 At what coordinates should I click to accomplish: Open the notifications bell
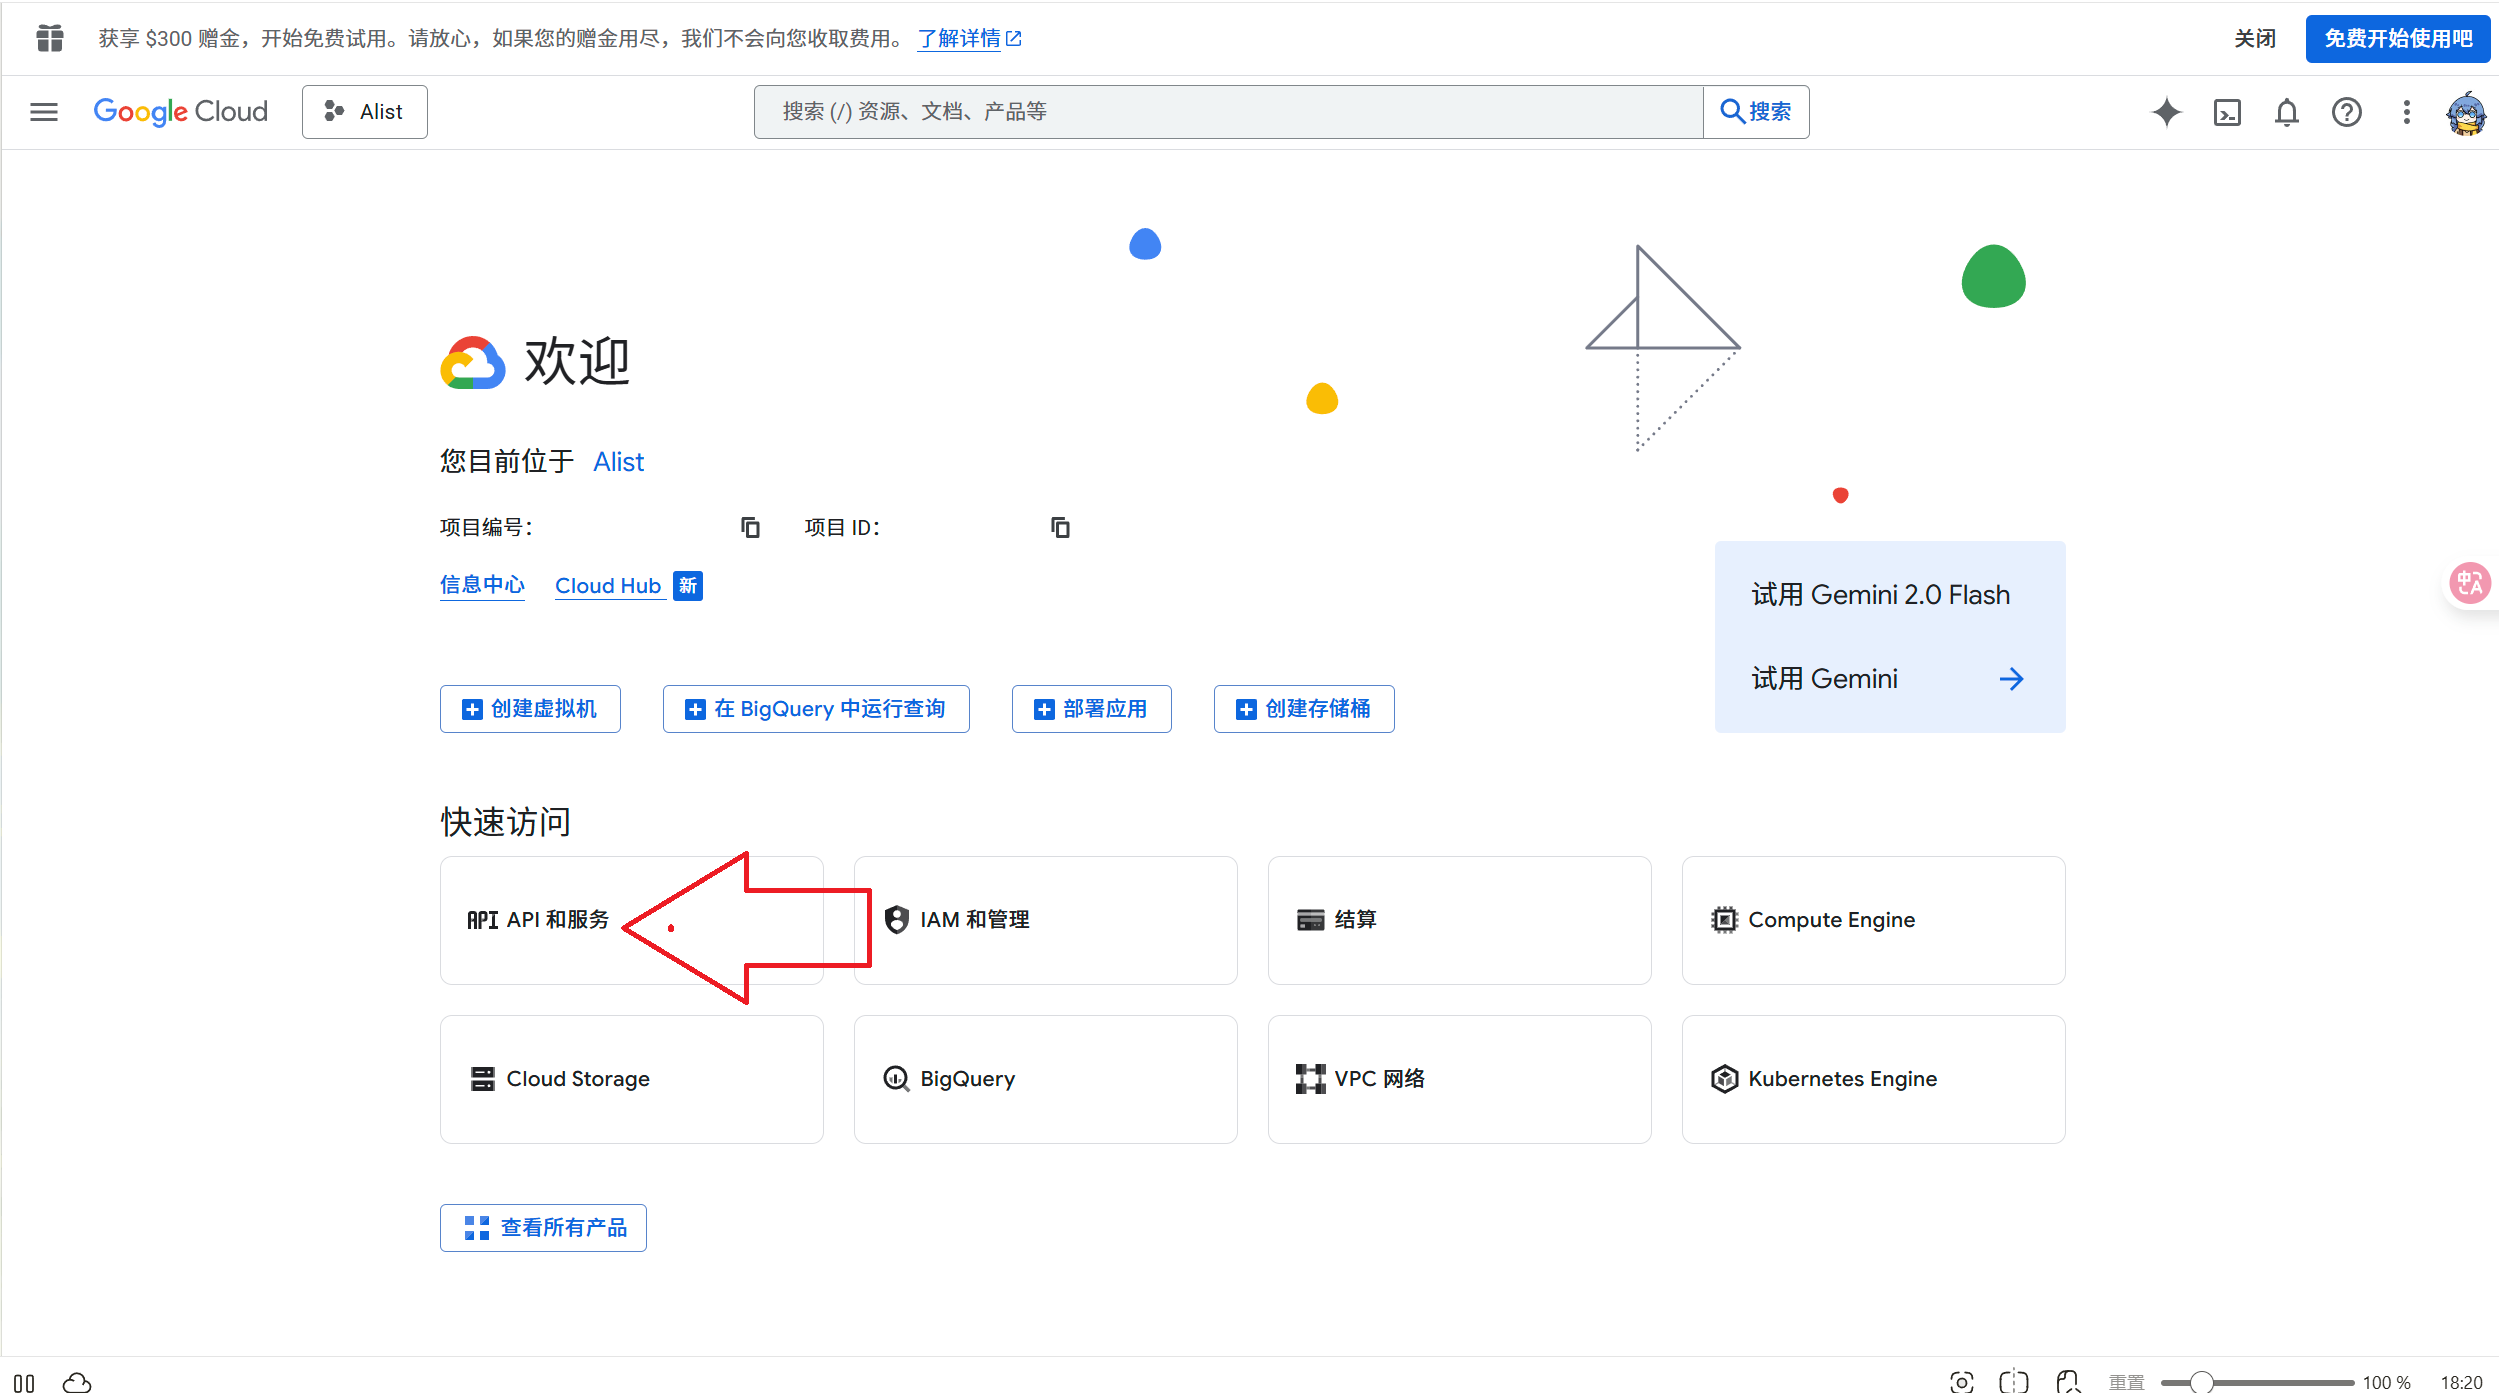pos(2287,112)
